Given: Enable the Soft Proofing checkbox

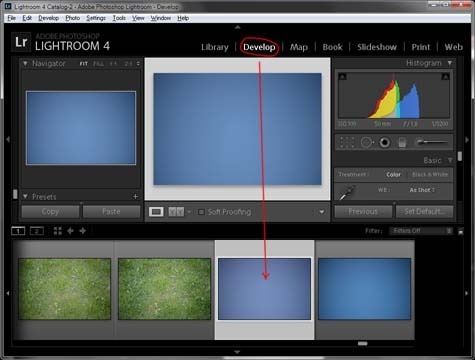Looking at the screenshot, I should (x=201, y=212).
